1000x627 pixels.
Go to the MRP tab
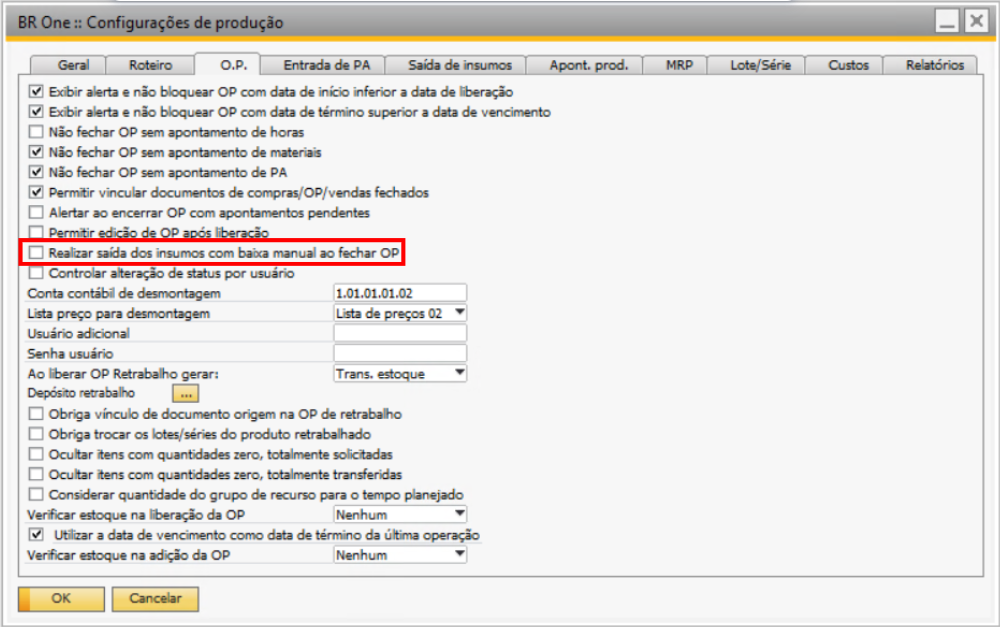(677, 65)
